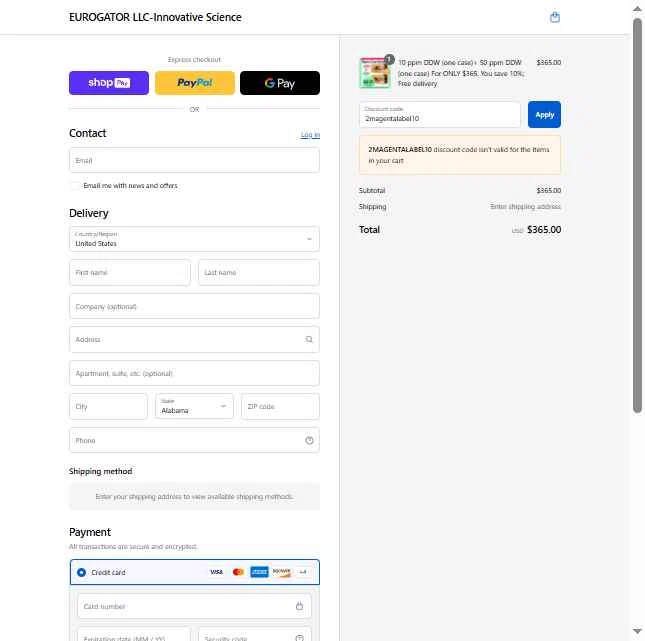Focus the First name field
Viewport: 645px width, 641px height.
(x=130, y=272)
